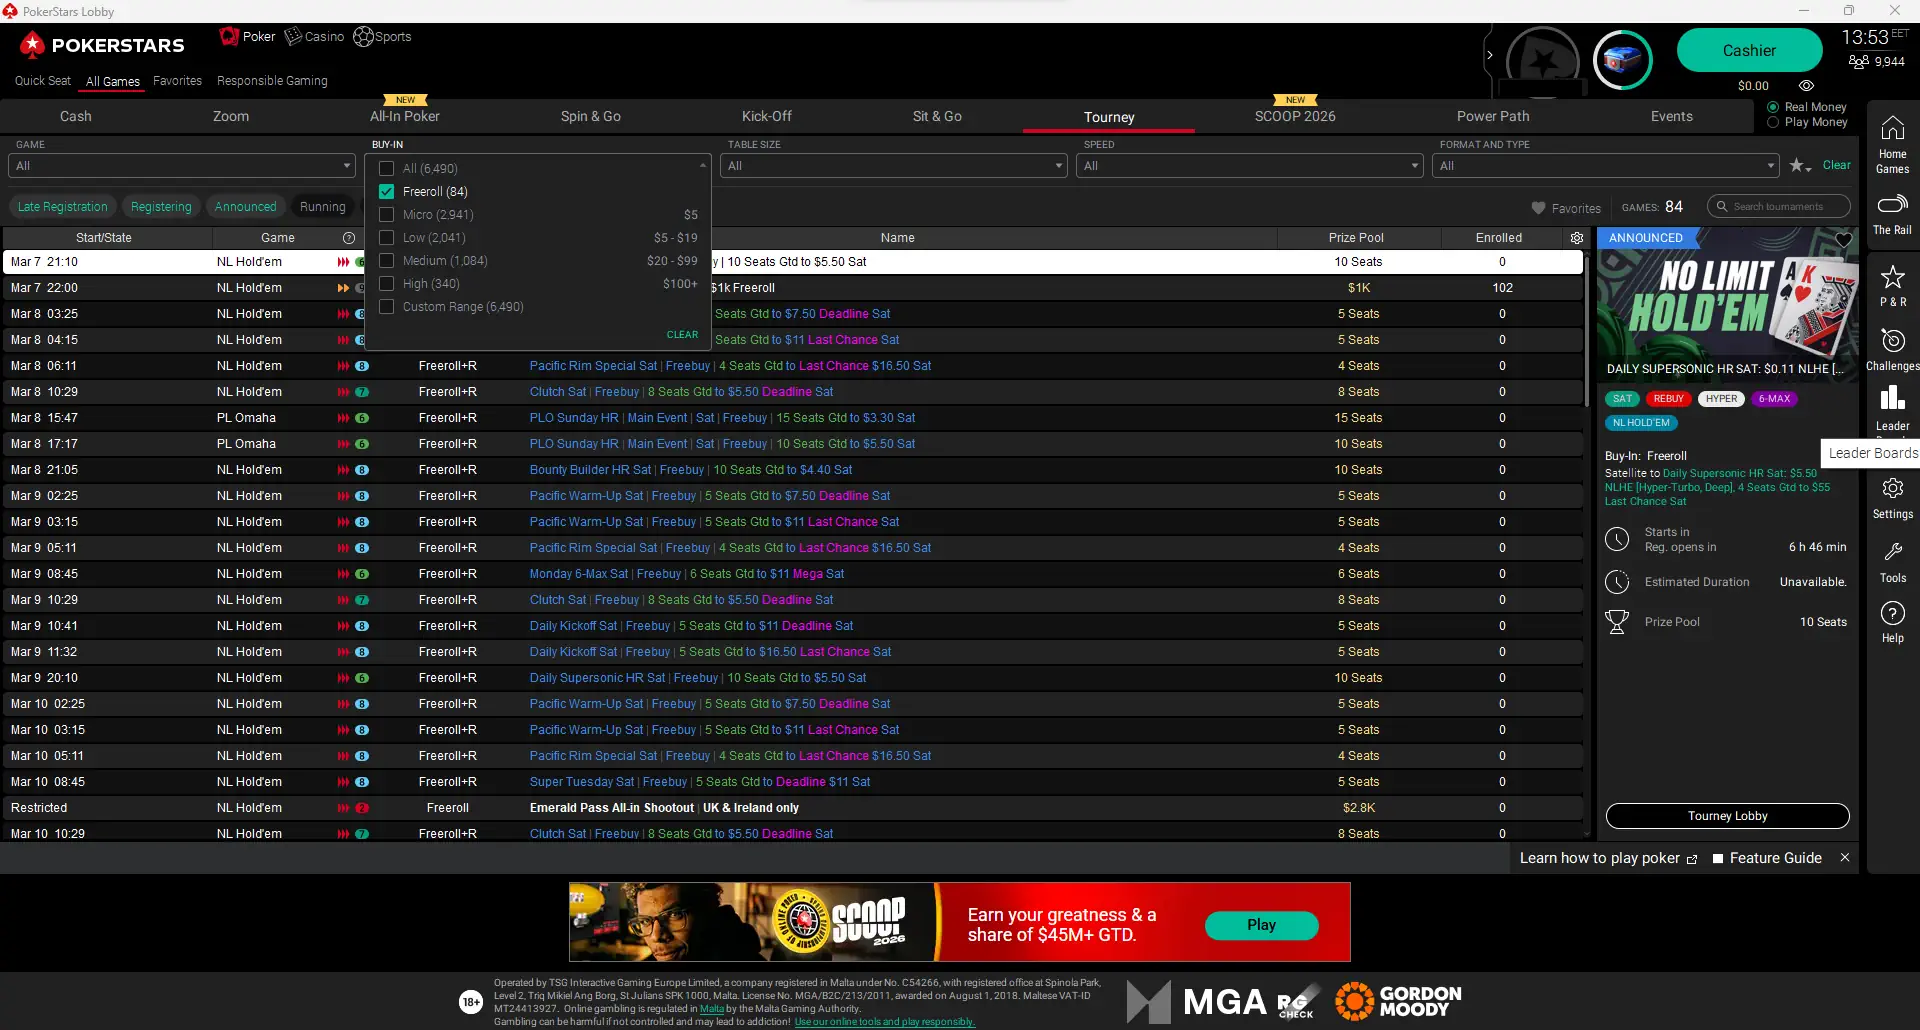The height and width of the screenshot is (1030, 1920).
Task: Open the Speed filter dropdown
Action: point(1249,165)
